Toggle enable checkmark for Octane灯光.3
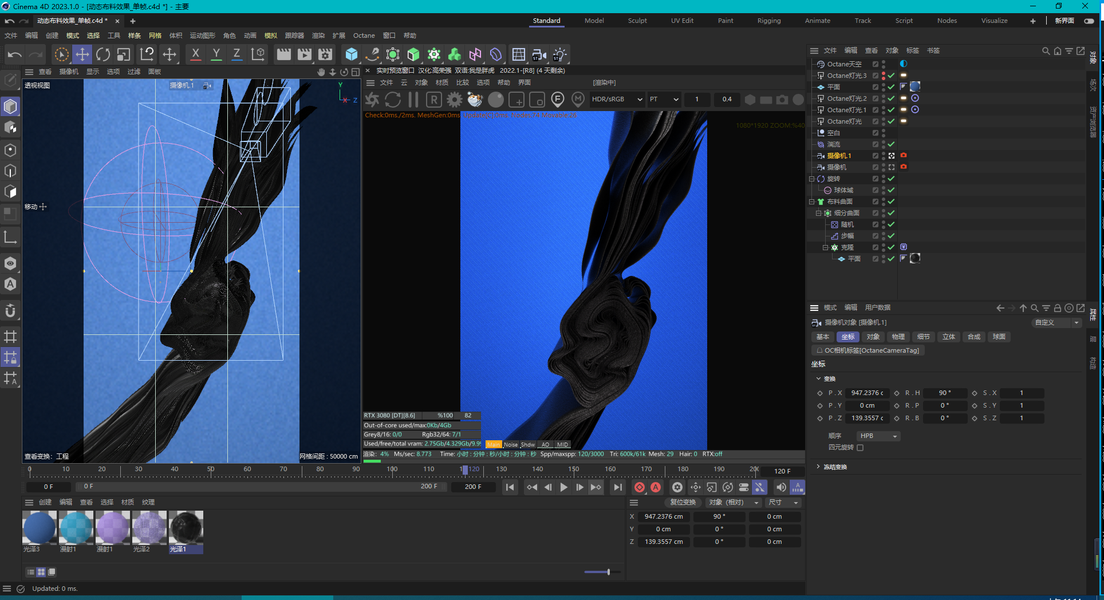Viewport: 1104px width, 600px height. 891,75
